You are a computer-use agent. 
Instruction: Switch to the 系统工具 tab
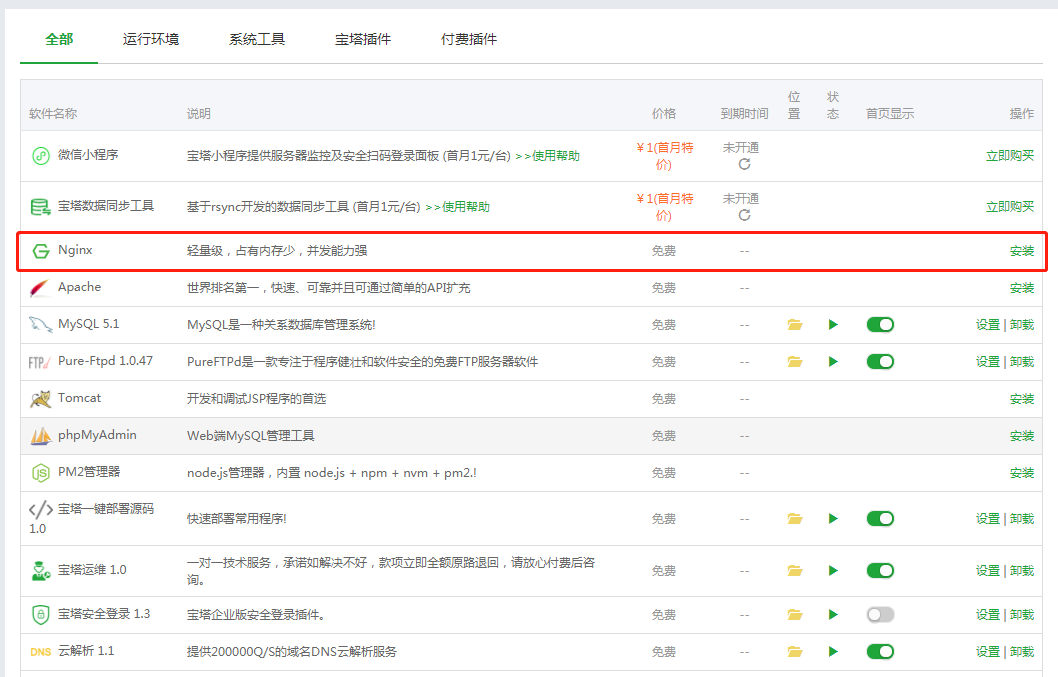click(x=257, y=40)
